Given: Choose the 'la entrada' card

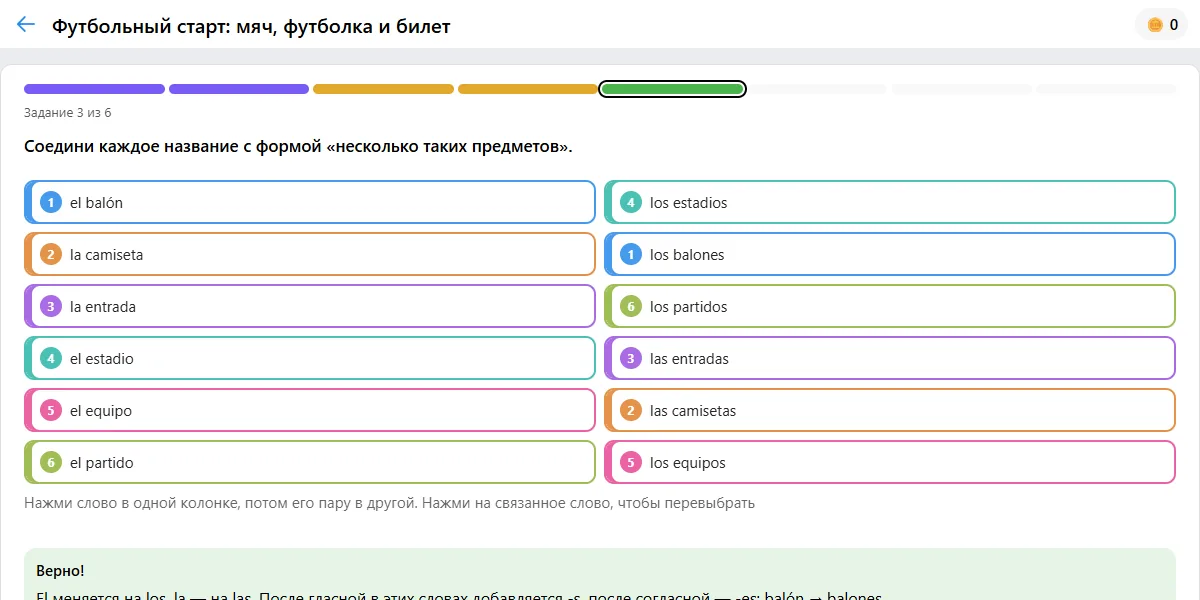Looking at the screenshot, I should tap(310, 306).
